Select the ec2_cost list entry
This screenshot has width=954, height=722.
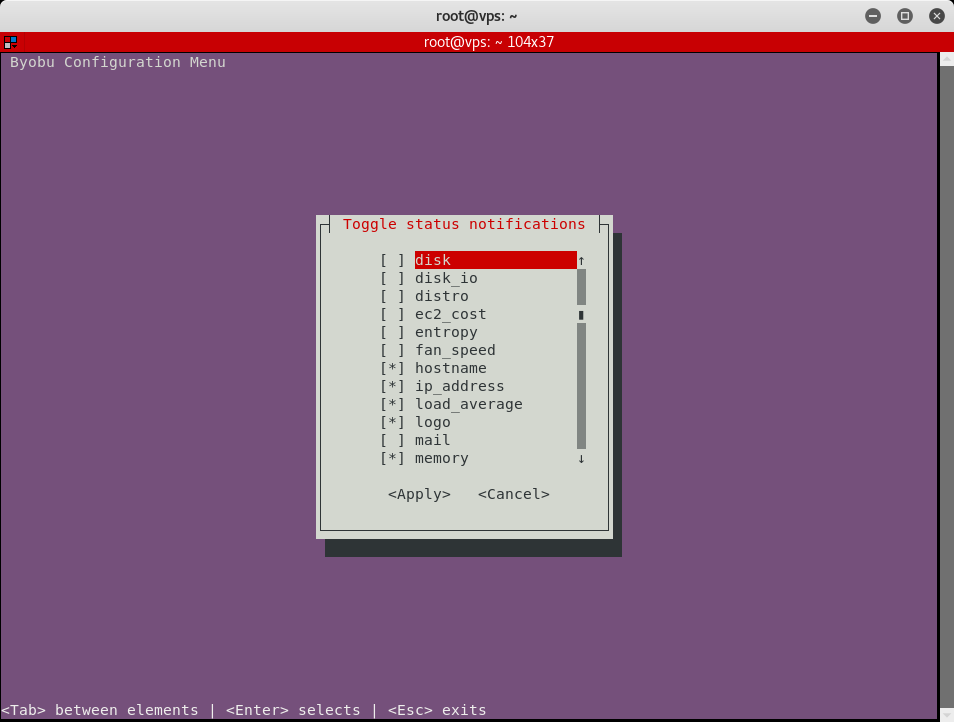[x=451, y=314]
